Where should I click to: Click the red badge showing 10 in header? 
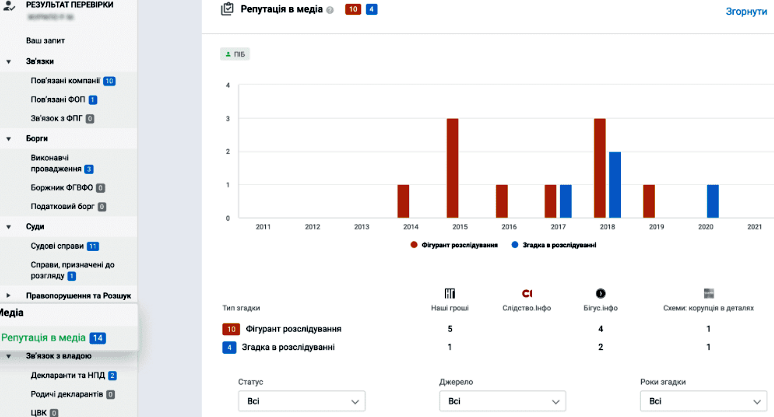(x=353, y=10)
